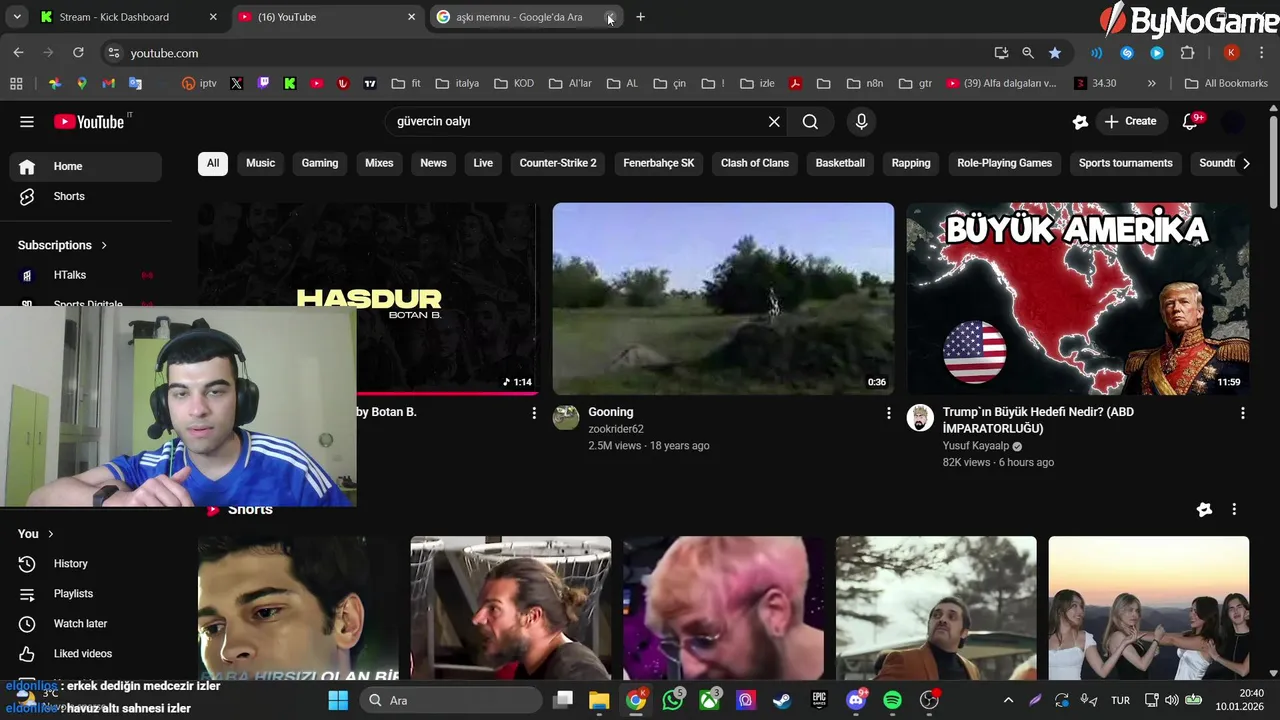Image resolution: width=1280 pixels, height=720 pixels.
Task: Open Steam from the taskbar
Action: click(782, 700)
